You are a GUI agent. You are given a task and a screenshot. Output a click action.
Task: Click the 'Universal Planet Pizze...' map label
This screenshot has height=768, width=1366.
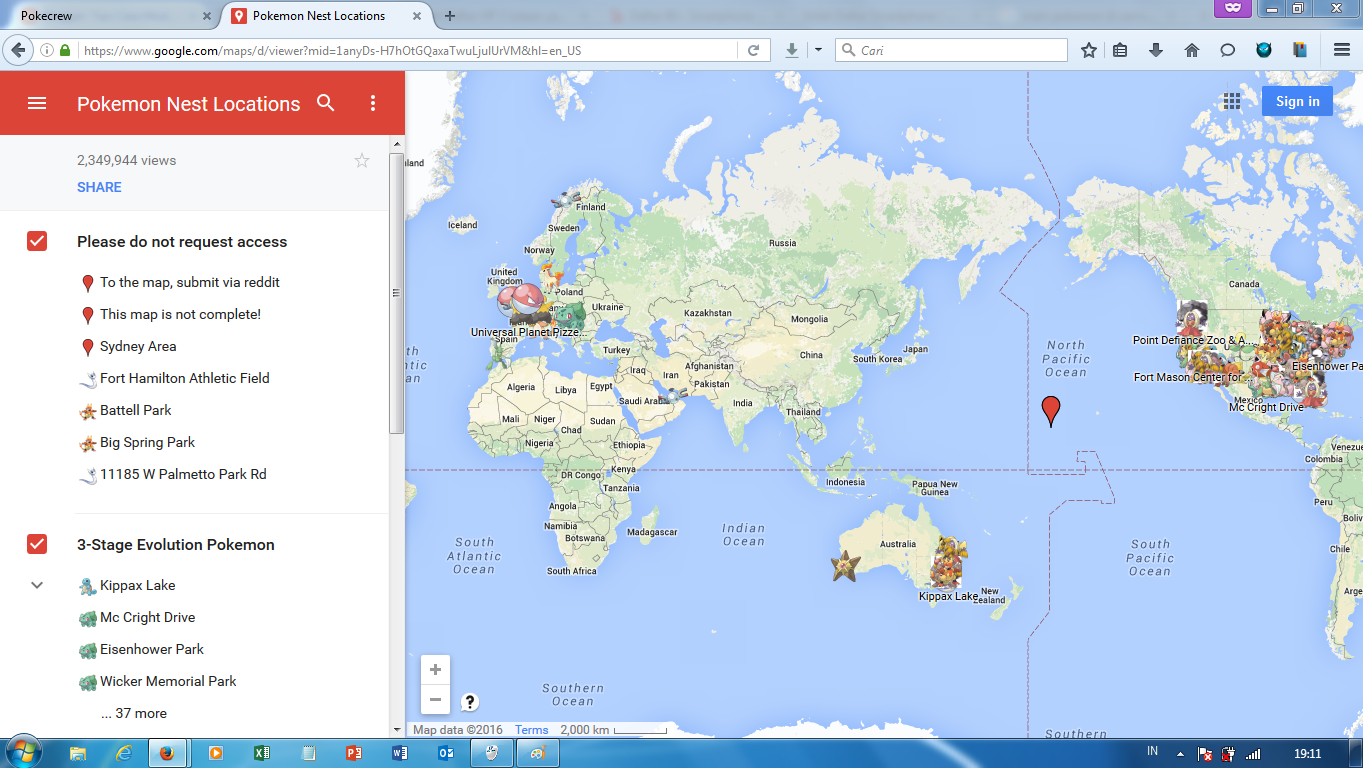(528, 332)
